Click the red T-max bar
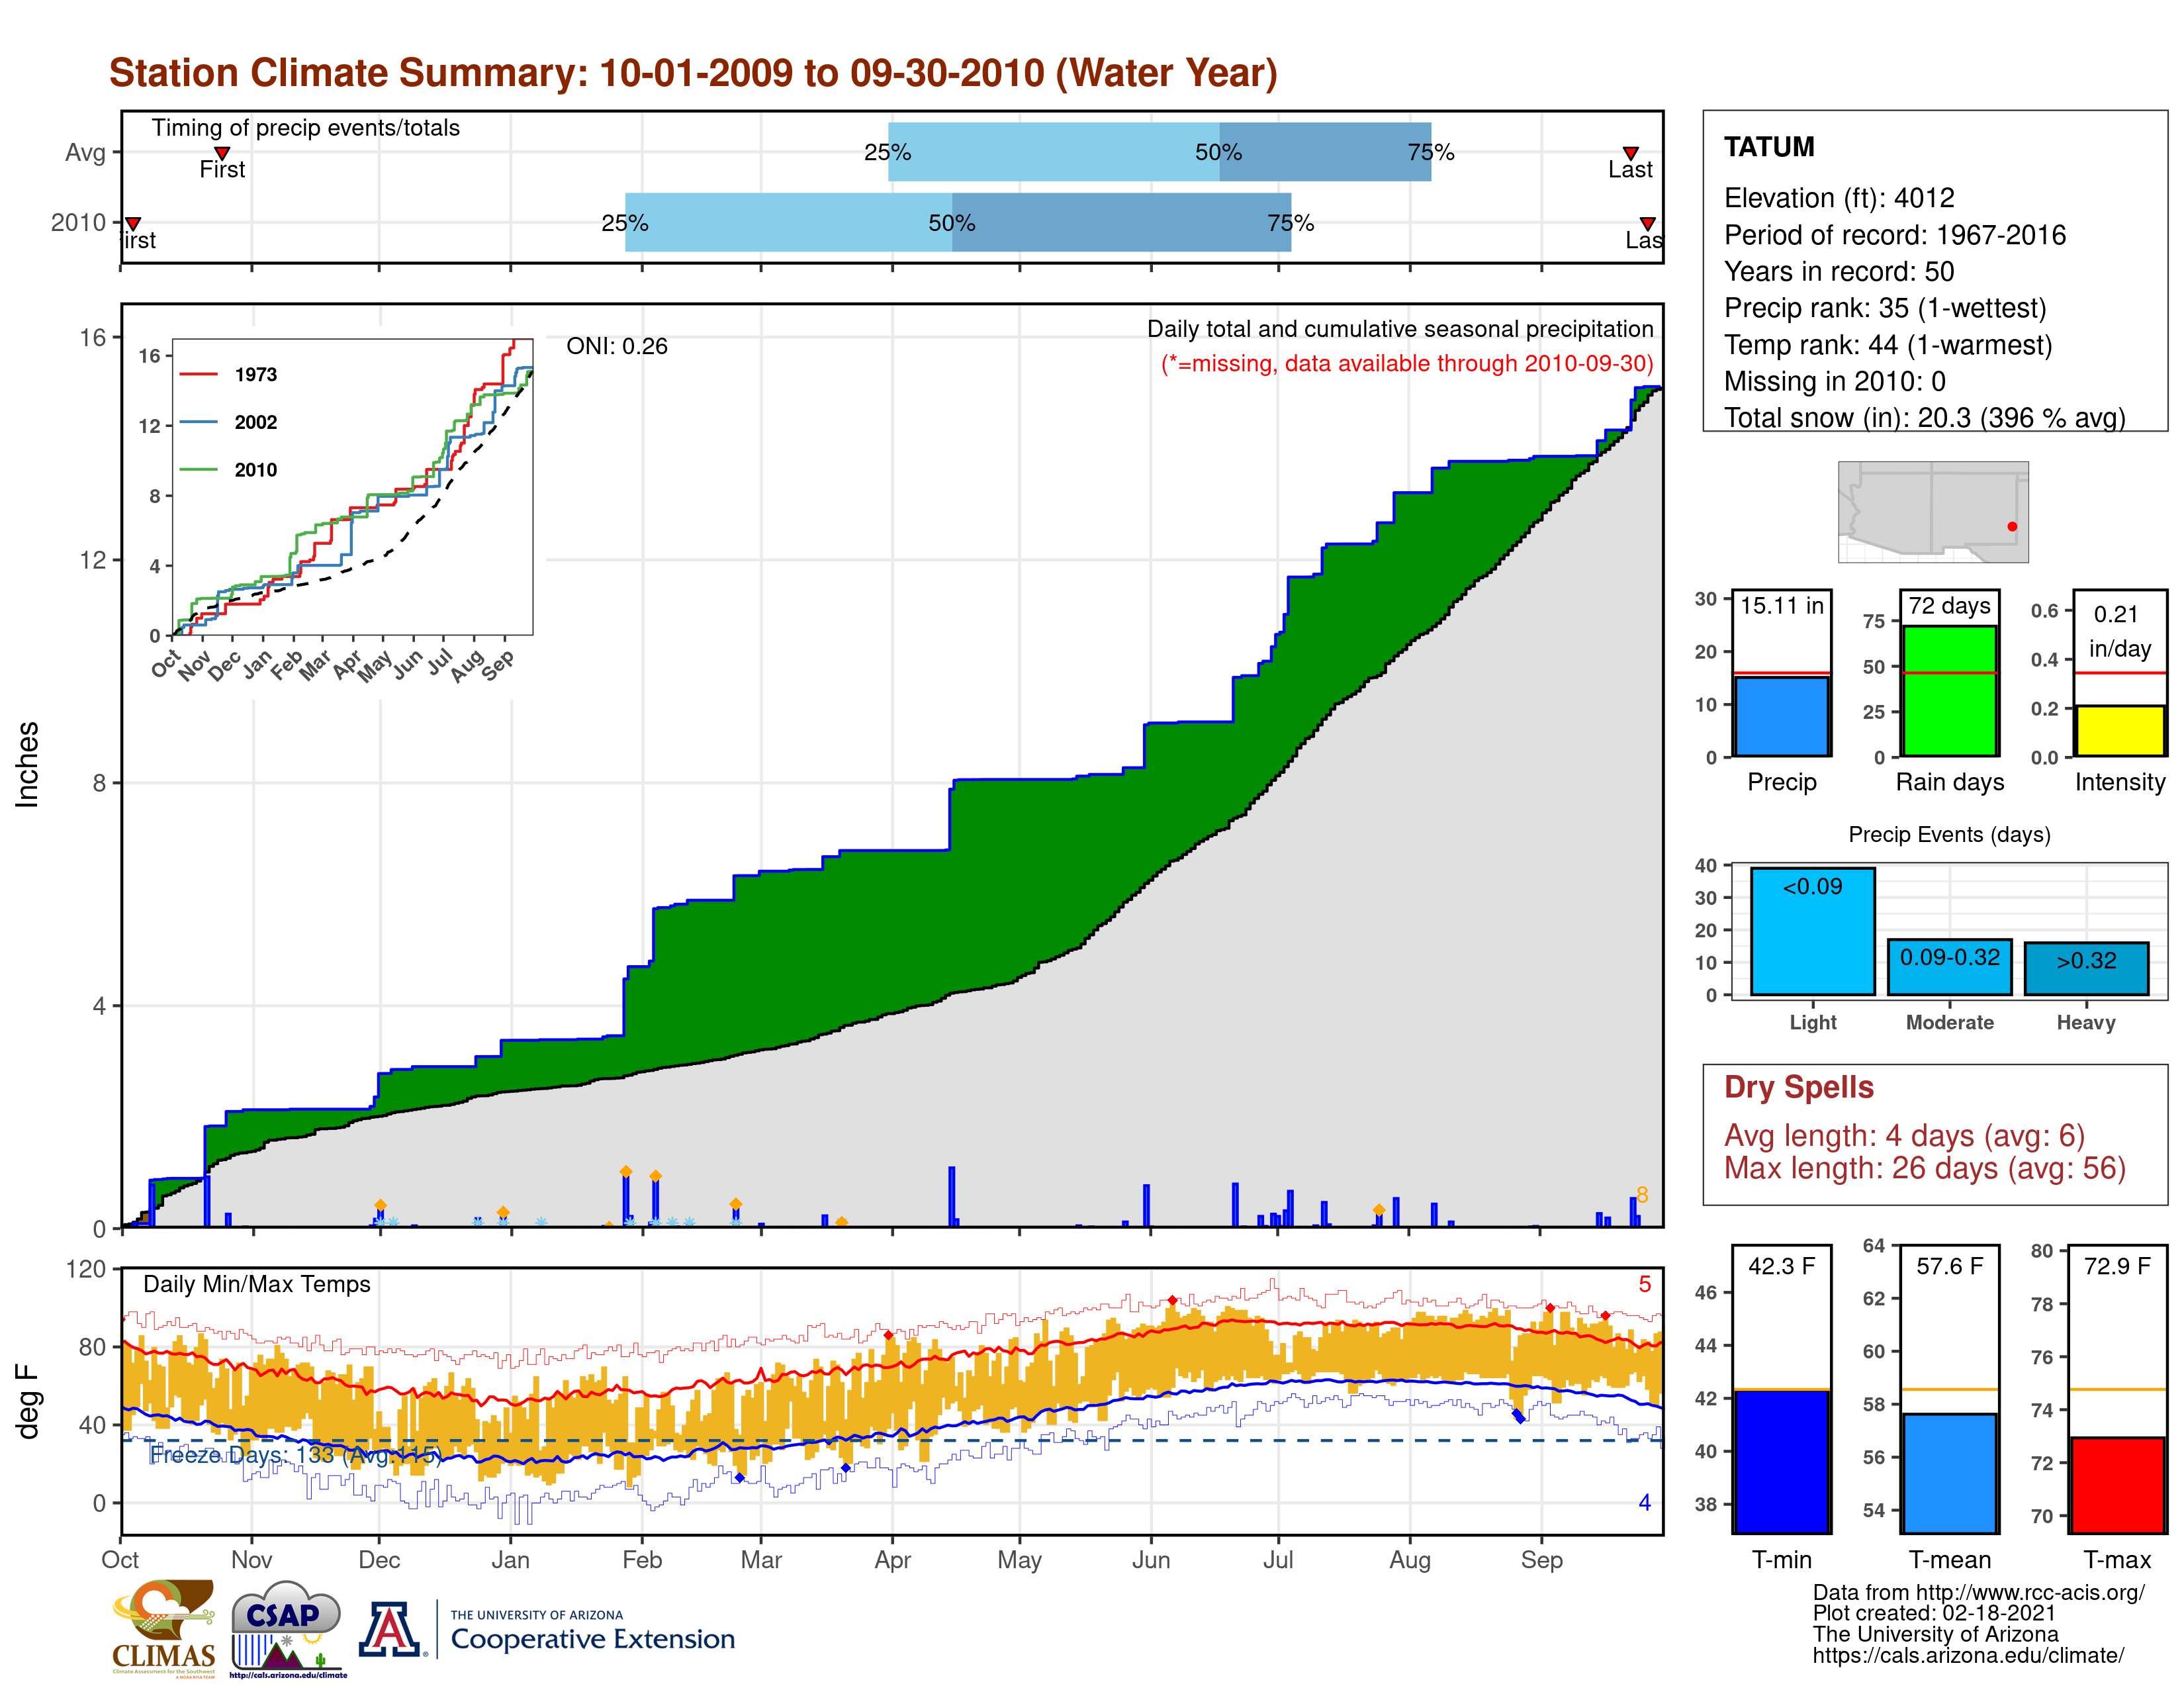Screen dimensions: 2184x1688 pos(2119,1485)
